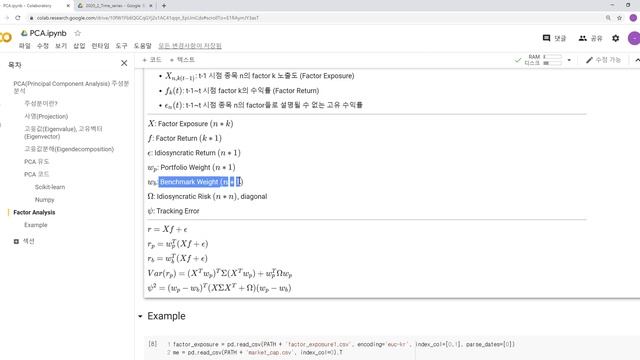The height and width of the screenshot is (360, 640).
Task: Close the table of contents panel
Action: pos(124,63)
